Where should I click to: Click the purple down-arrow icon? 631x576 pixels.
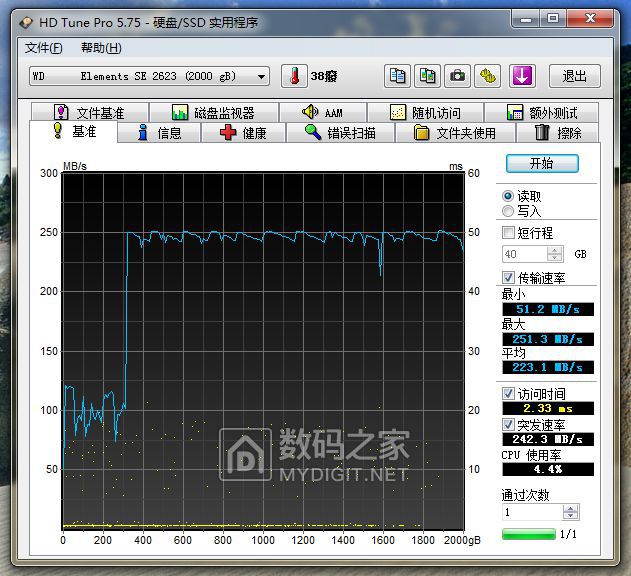pyautogui.click(x=522, y=76)
